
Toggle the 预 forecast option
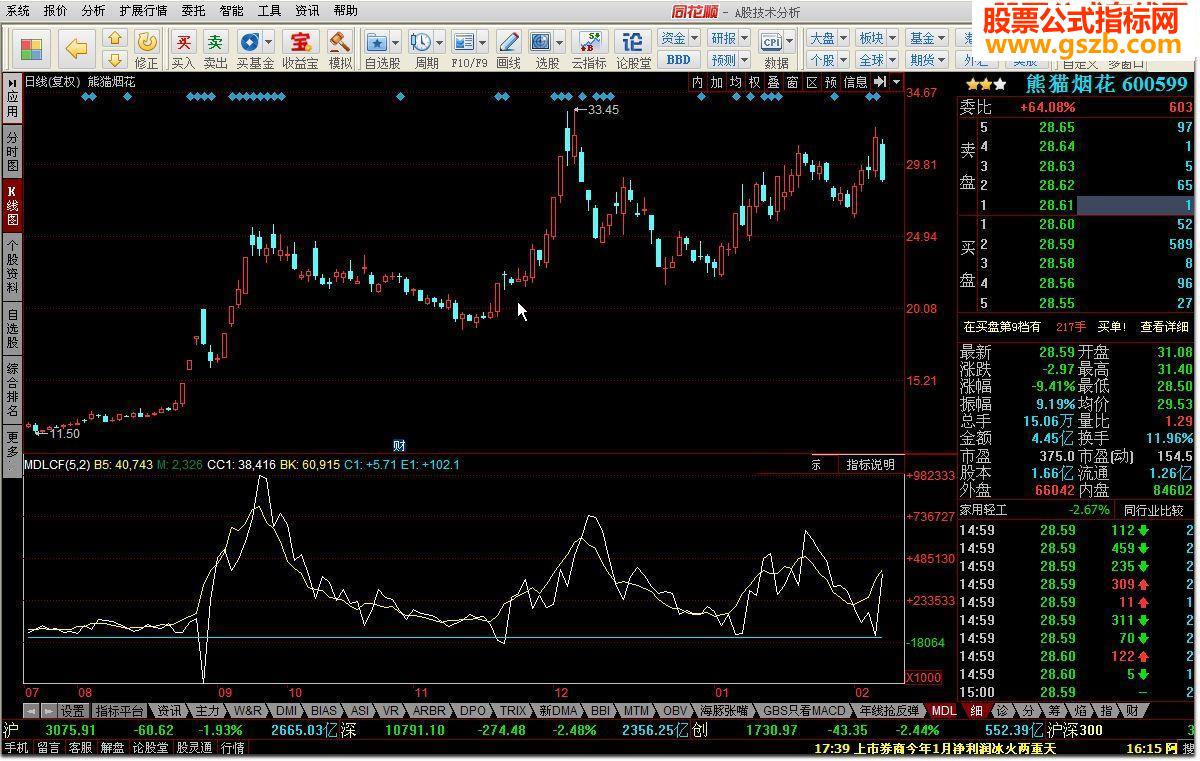[831, 83]
